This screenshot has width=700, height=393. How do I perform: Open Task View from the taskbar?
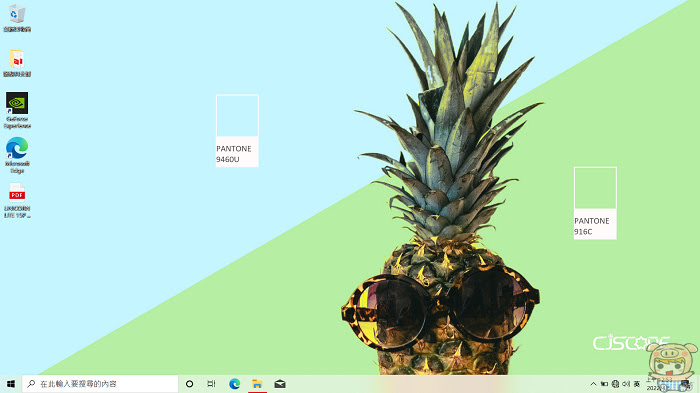[x=211, y=384]
